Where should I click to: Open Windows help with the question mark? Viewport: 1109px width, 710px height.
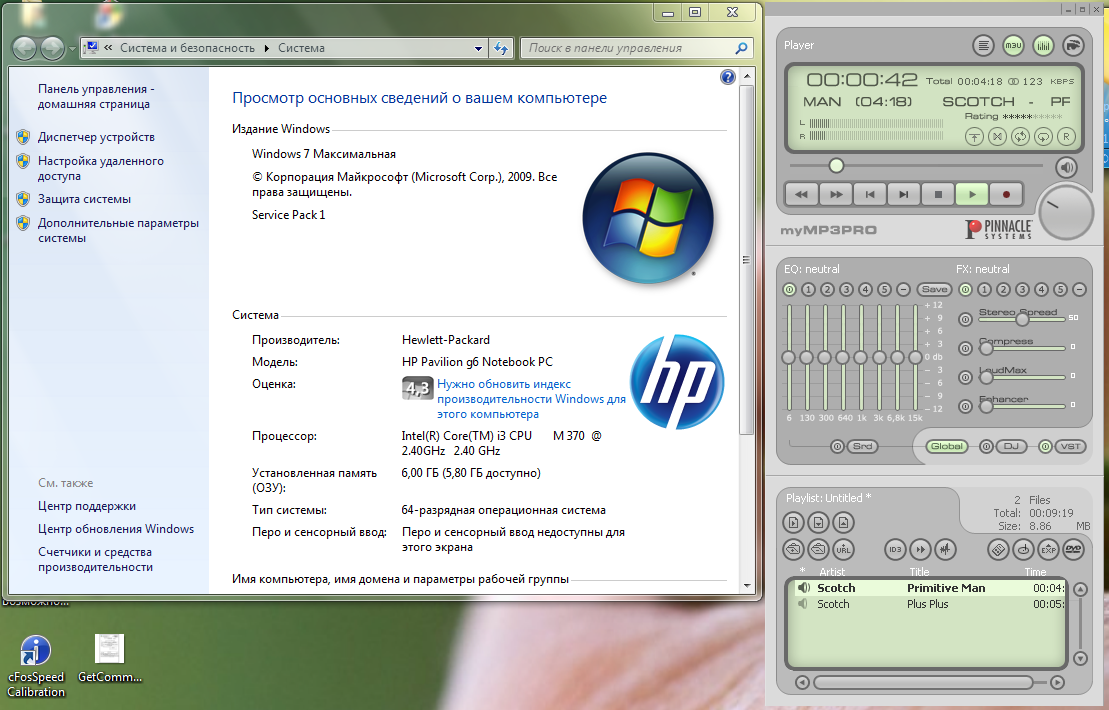728,77
